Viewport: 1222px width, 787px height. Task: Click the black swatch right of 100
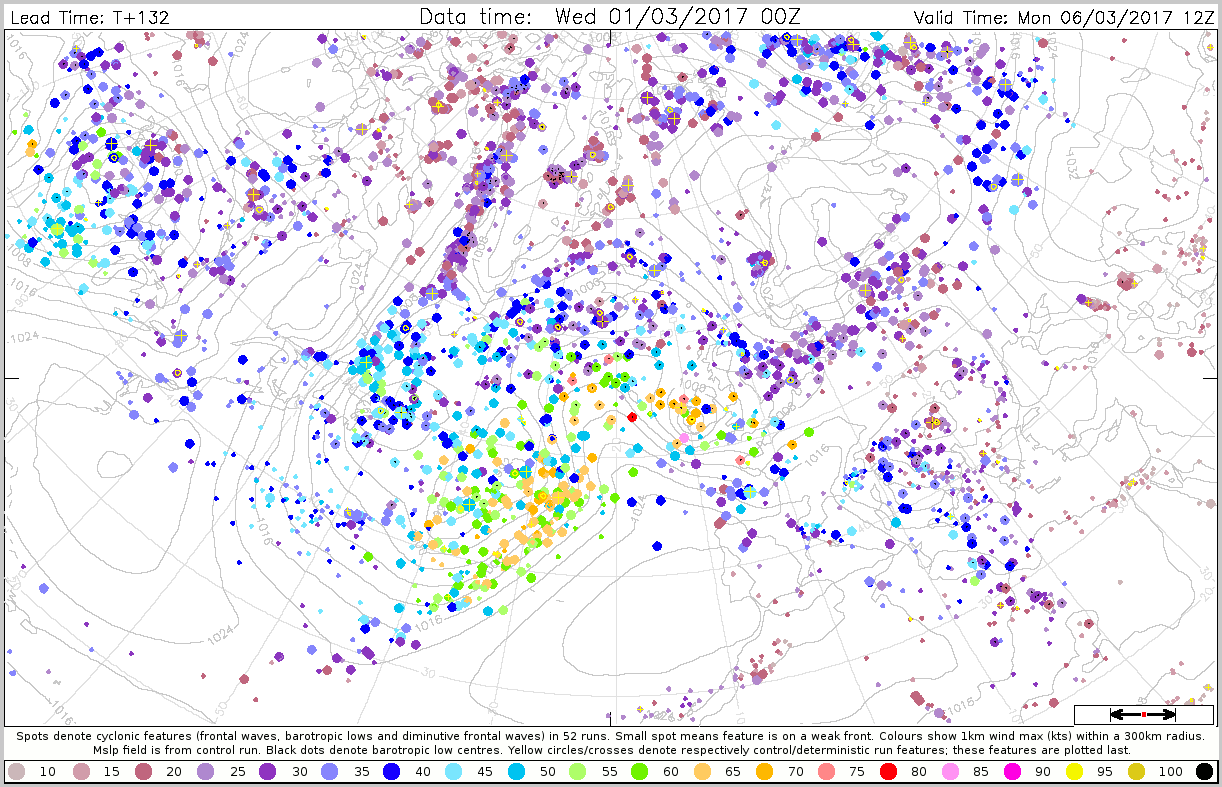[x=1204, y=771]
